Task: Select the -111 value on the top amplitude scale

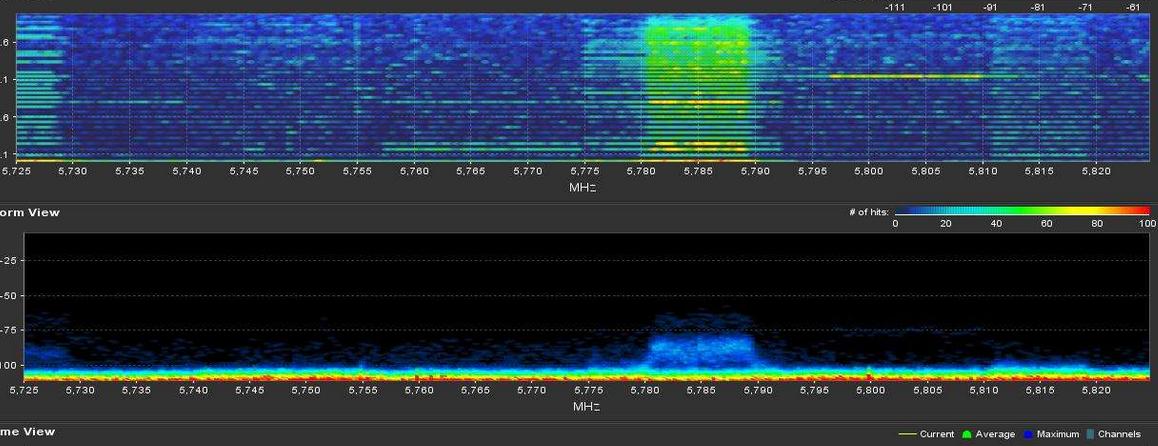Action: tap(895, 7)
